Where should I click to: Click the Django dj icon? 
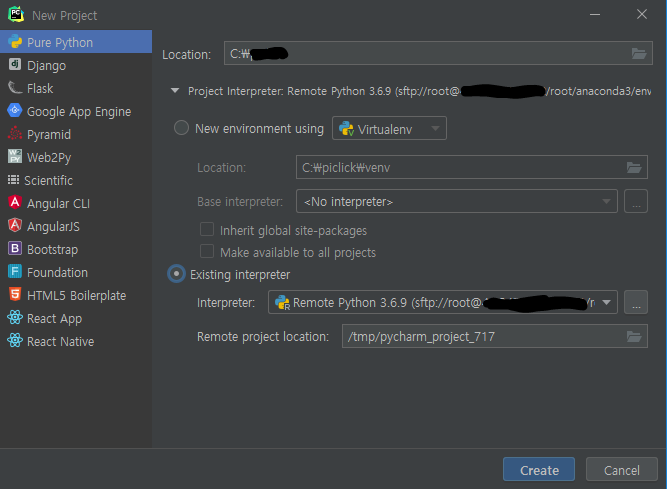(15, 65)
